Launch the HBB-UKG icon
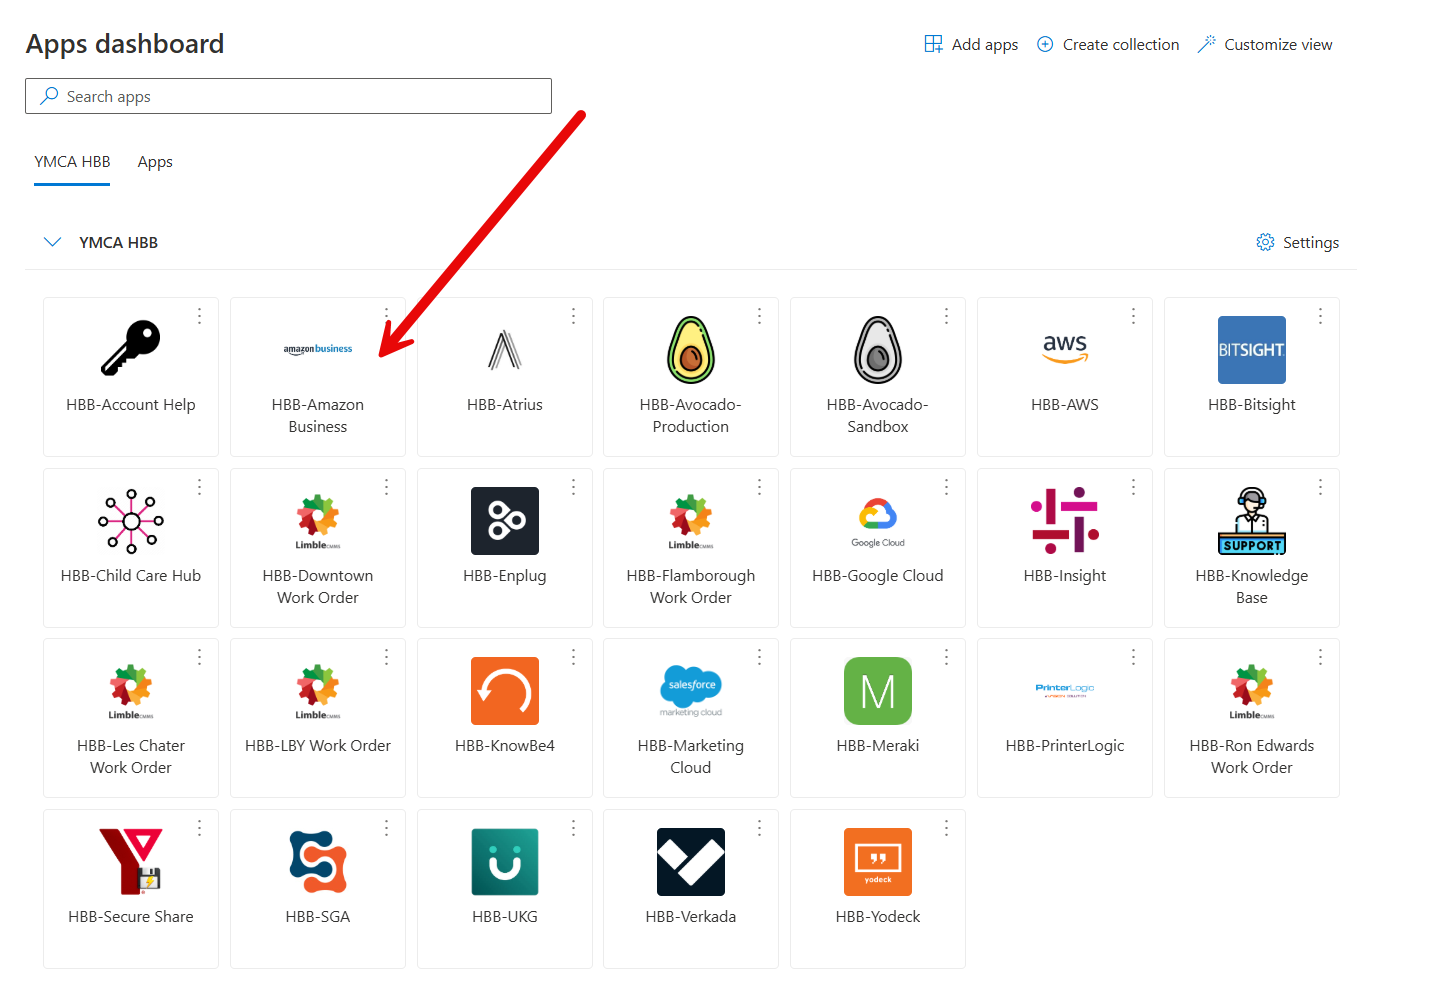 [x=505, y=862]
